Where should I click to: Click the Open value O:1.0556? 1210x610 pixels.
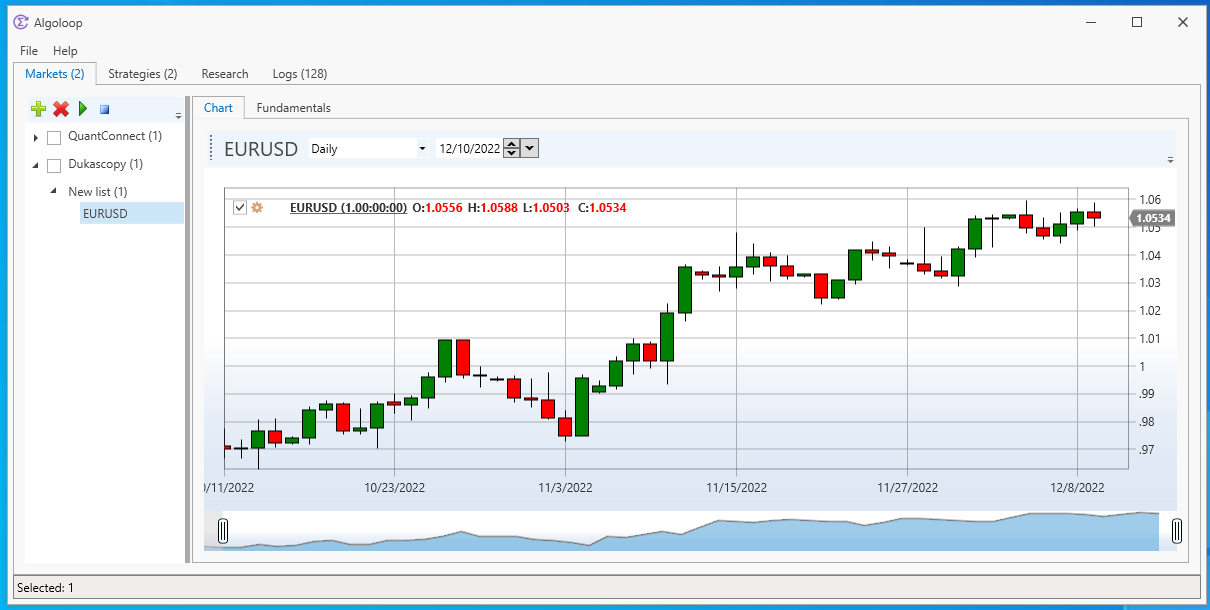(438, 208)
